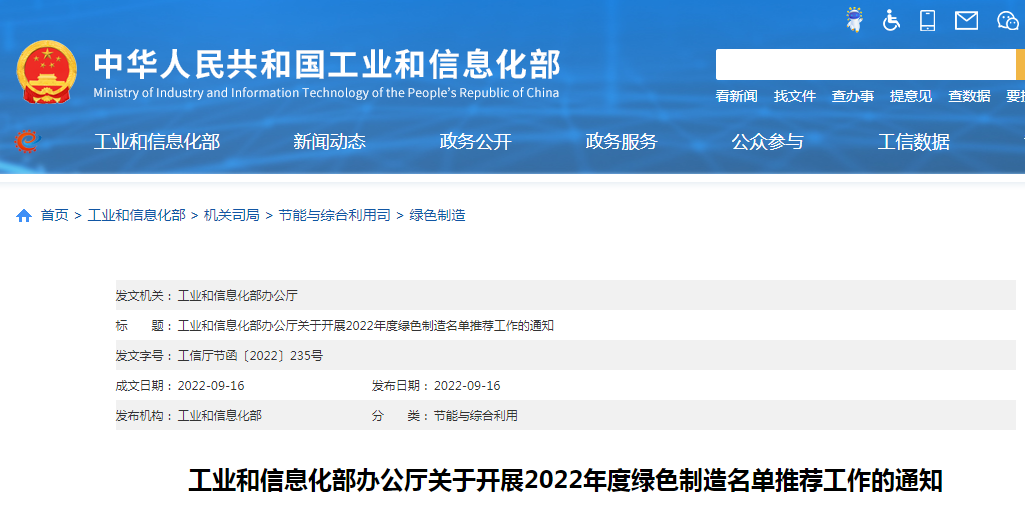
Task: Click the 看新闻 quick link
Action: pyautogui.click(x=736, y=96)
